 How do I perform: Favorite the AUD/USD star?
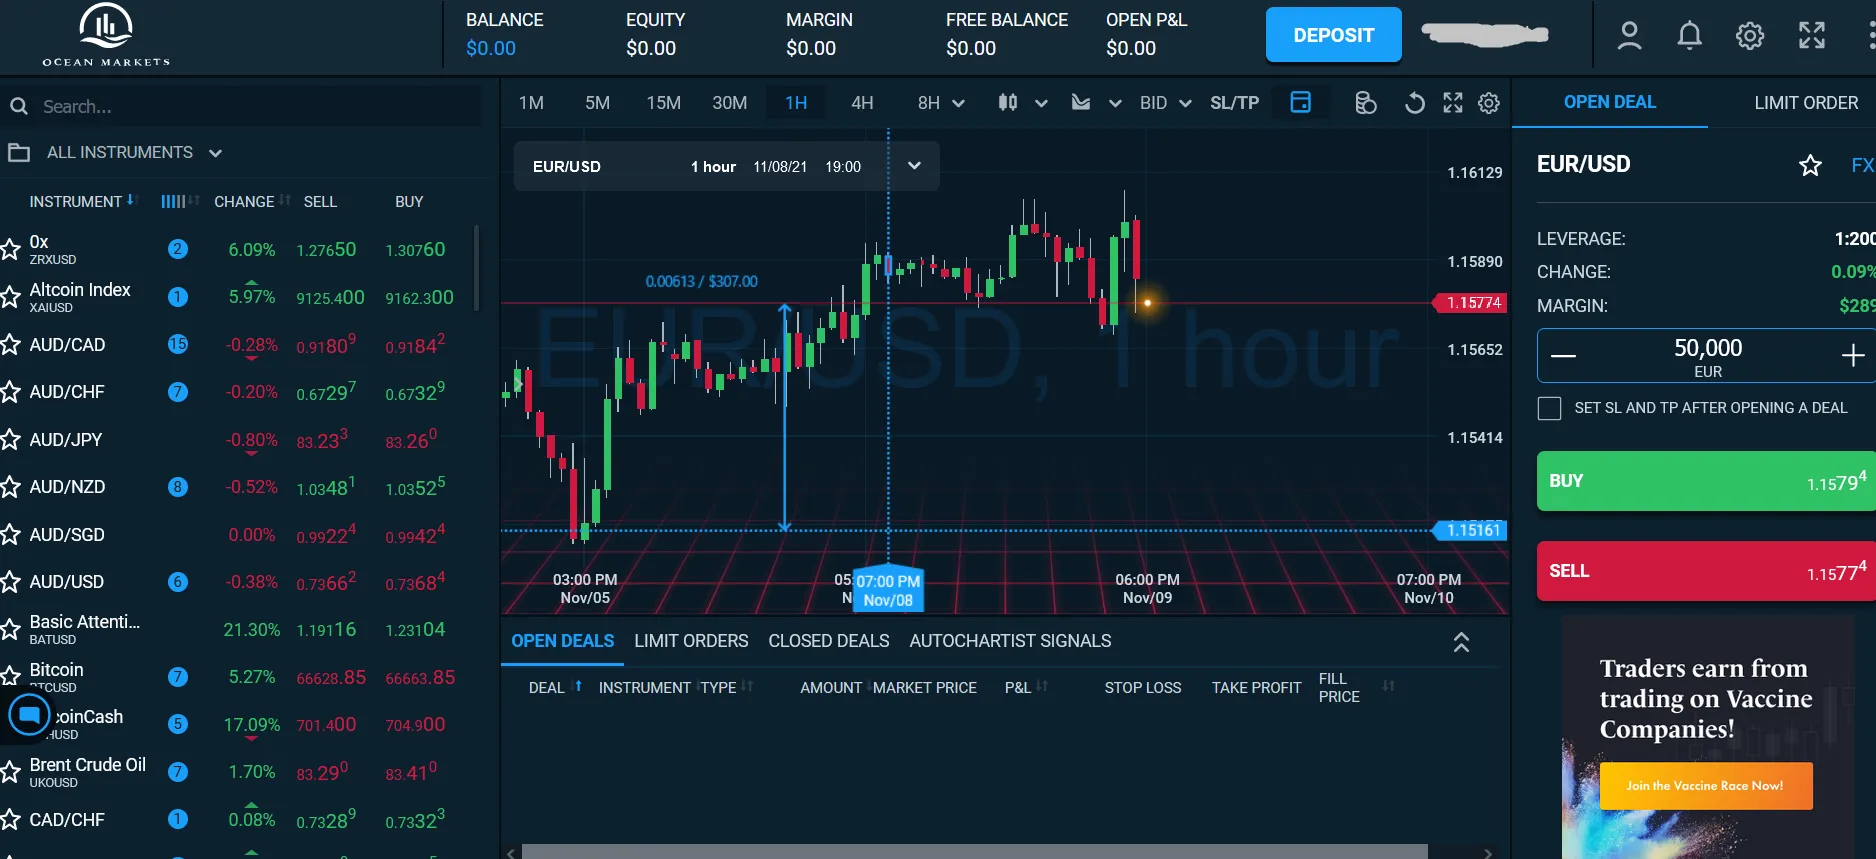[10, 582]
